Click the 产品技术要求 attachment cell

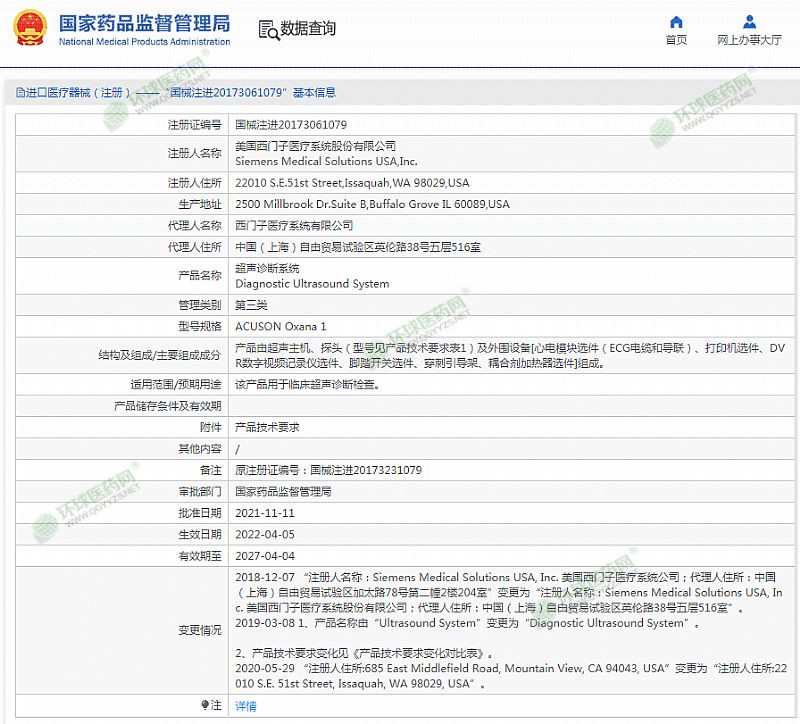(266, 427)
